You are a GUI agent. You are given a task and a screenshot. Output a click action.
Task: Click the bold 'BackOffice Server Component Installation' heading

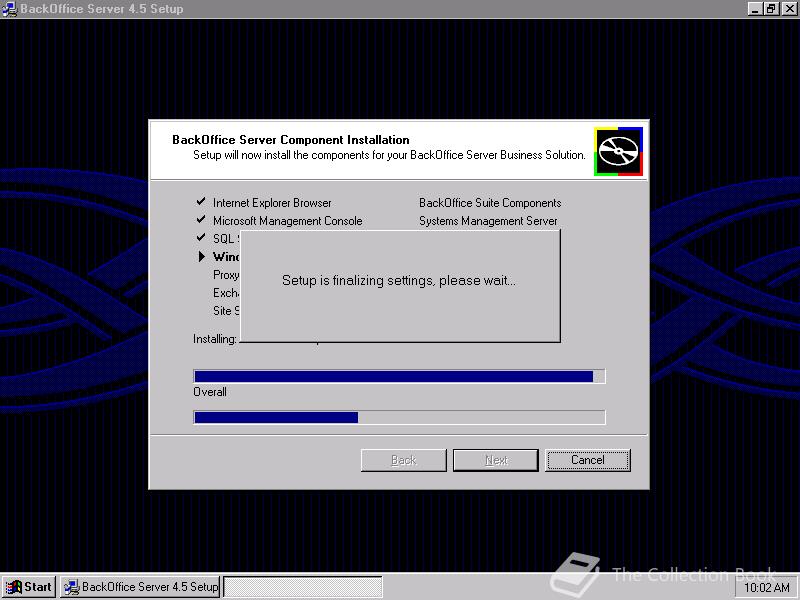point(290,140)
